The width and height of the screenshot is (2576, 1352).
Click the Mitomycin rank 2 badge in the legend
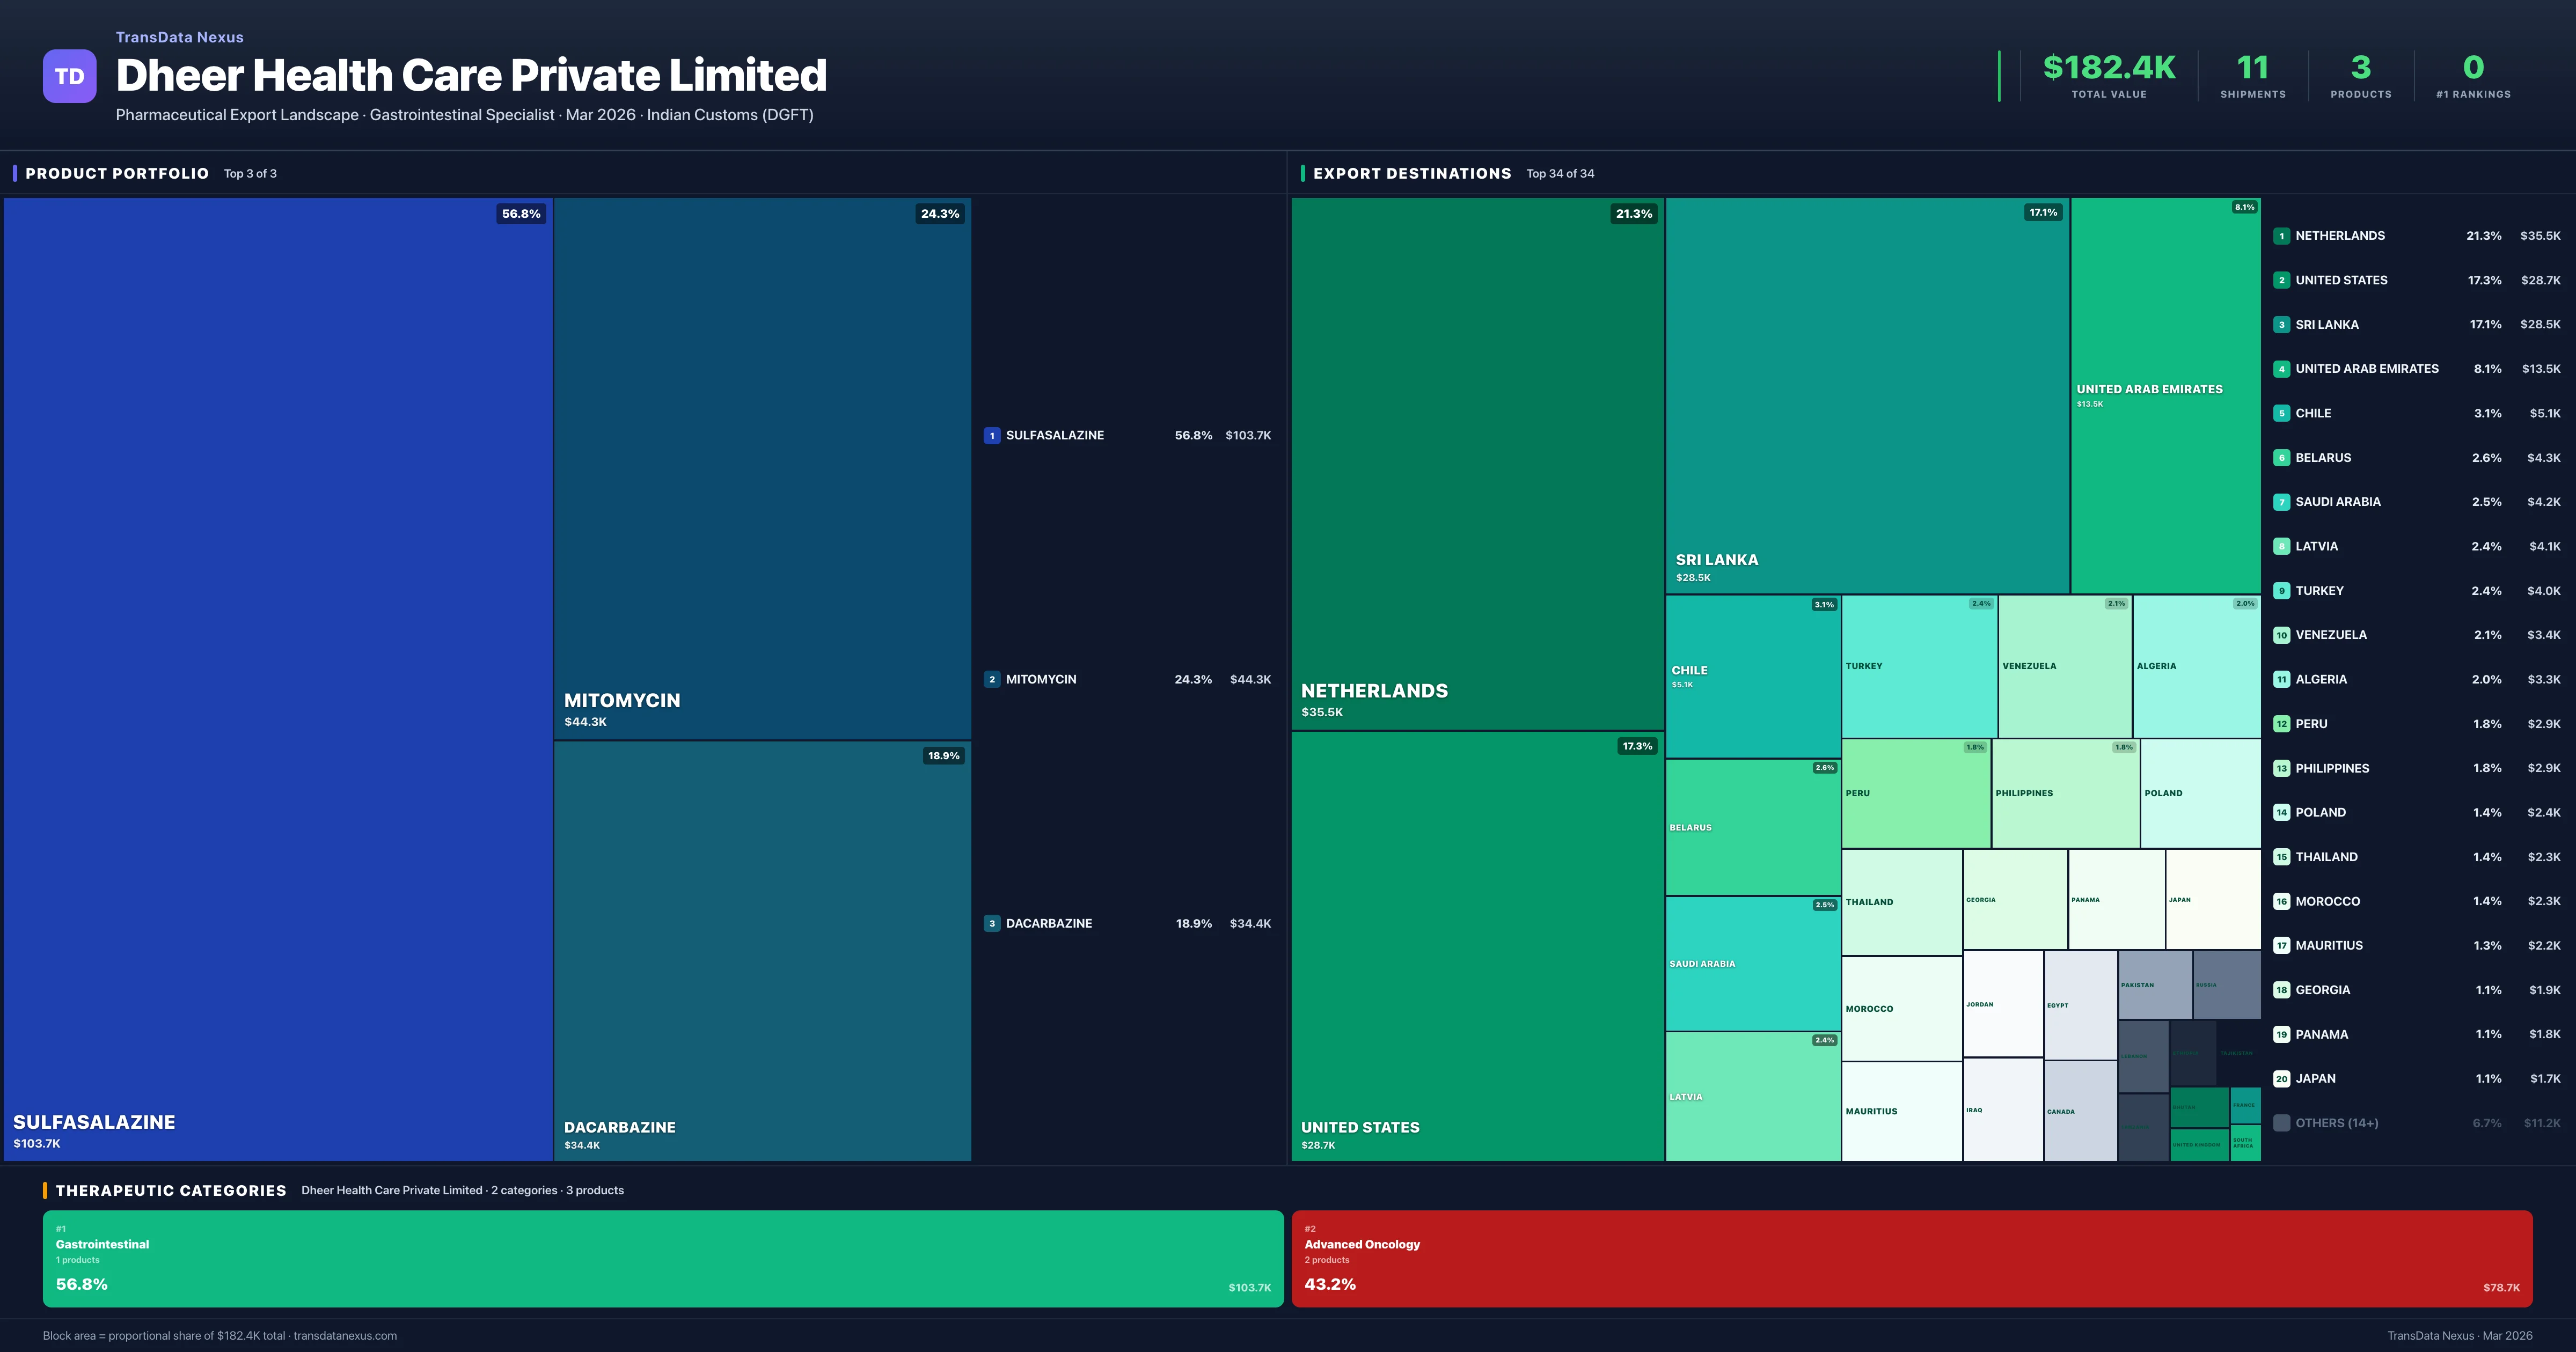tap(991, 680)
